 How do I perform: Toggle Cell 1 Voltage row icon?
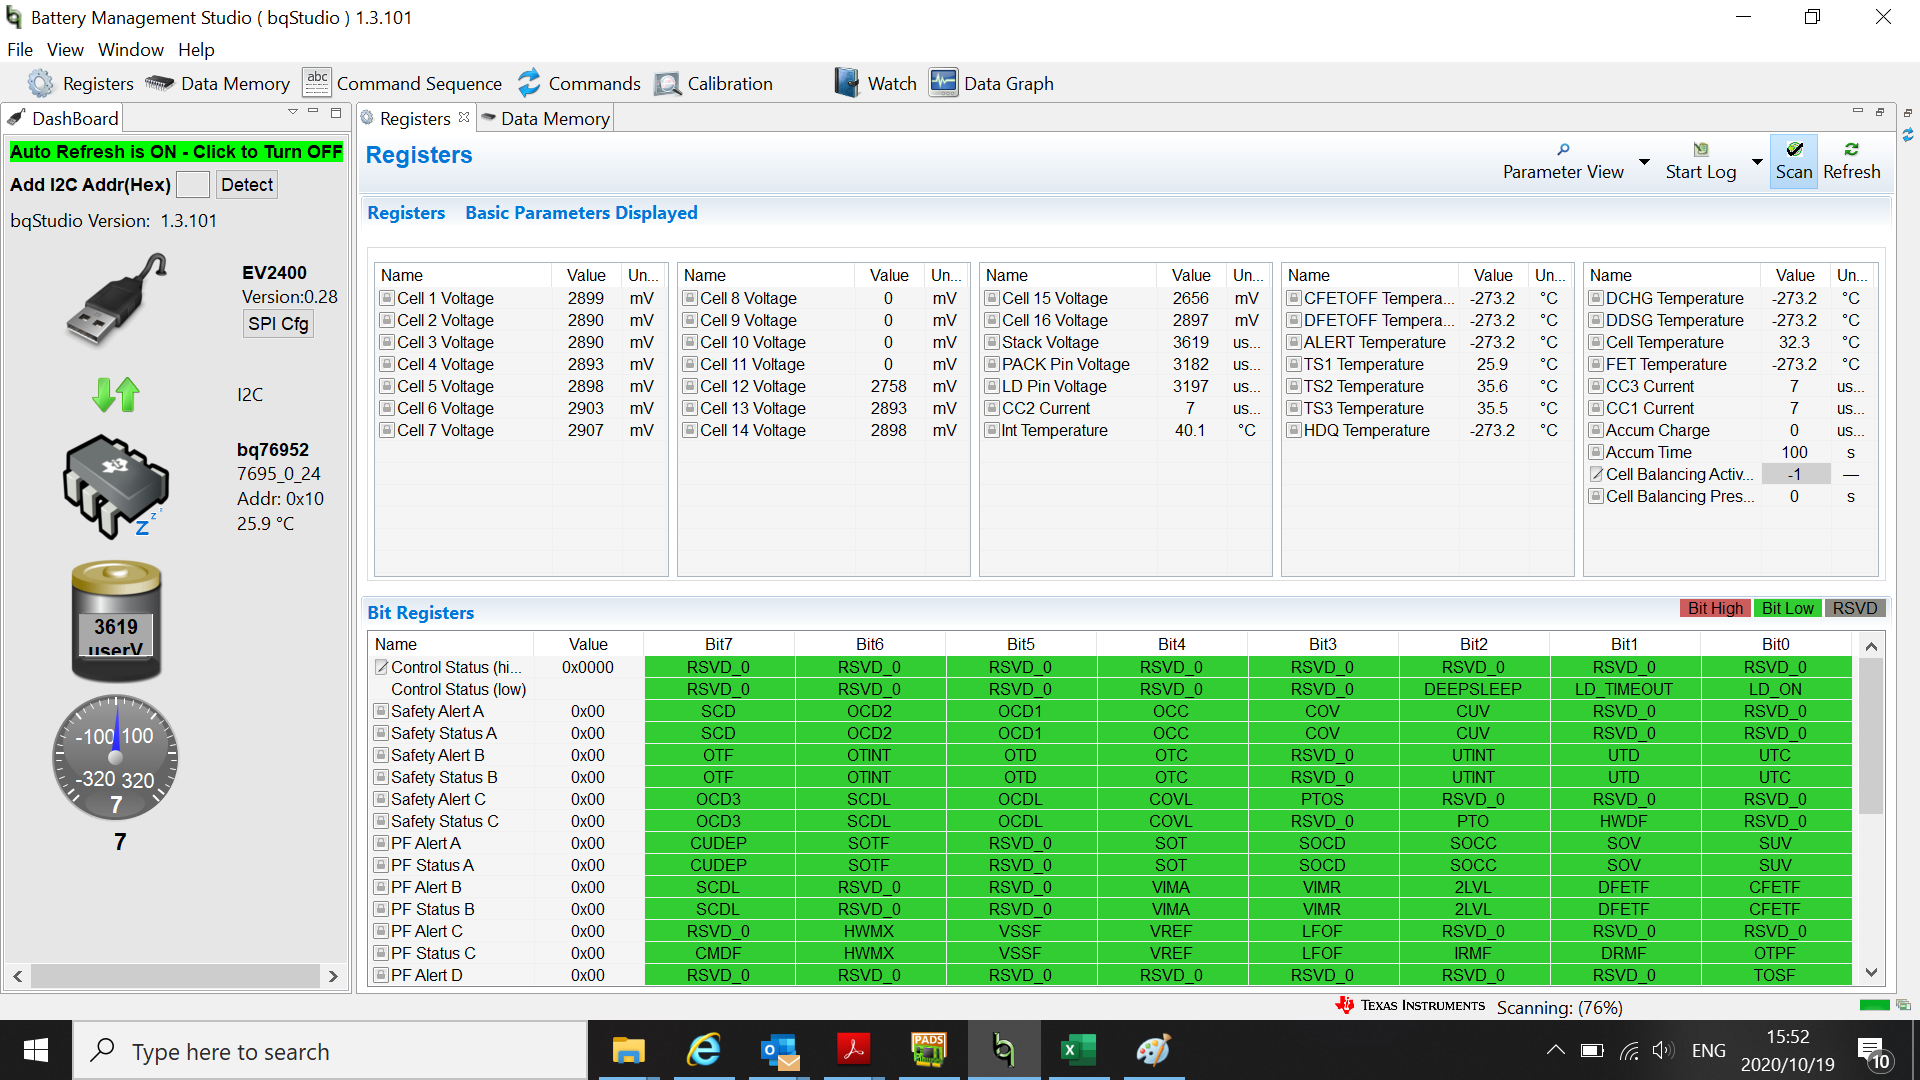point(387,298)
